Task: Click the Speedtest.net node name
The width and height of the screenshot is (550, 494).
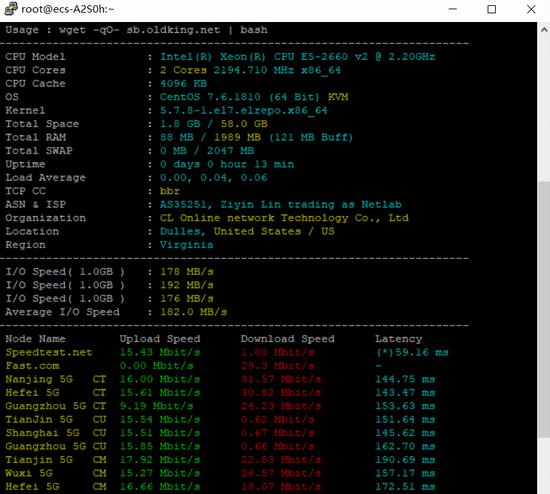Action: pos(49,352)
